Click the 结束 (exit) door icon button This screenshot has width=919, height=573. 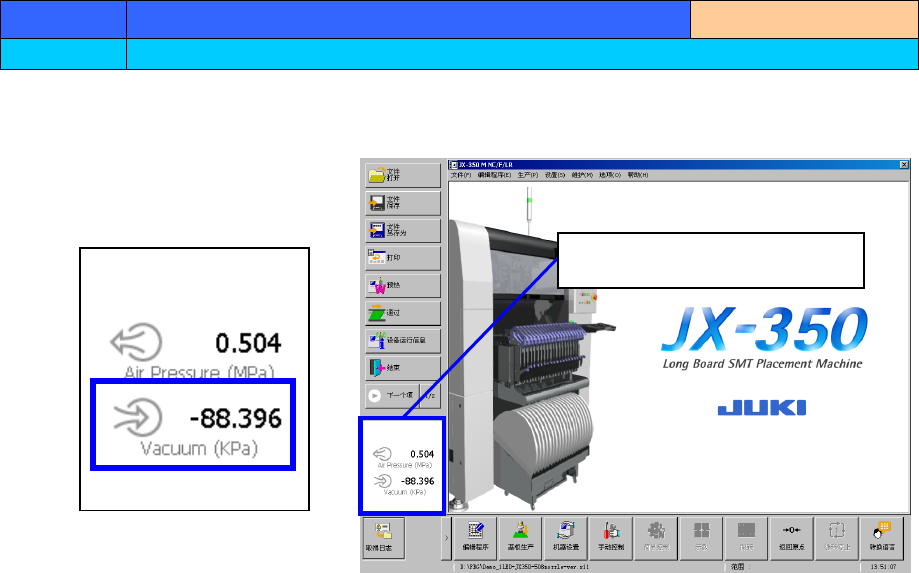point(403,368)
